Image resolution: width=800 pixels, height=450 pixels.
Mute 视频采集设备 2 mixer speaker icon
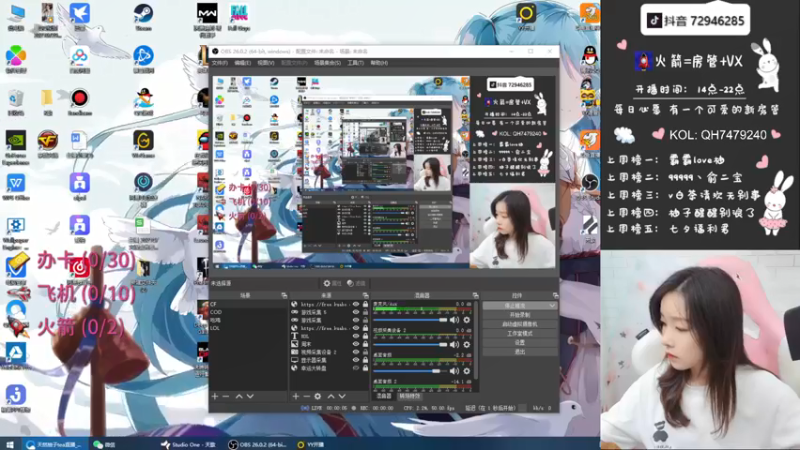coord(454,344)
